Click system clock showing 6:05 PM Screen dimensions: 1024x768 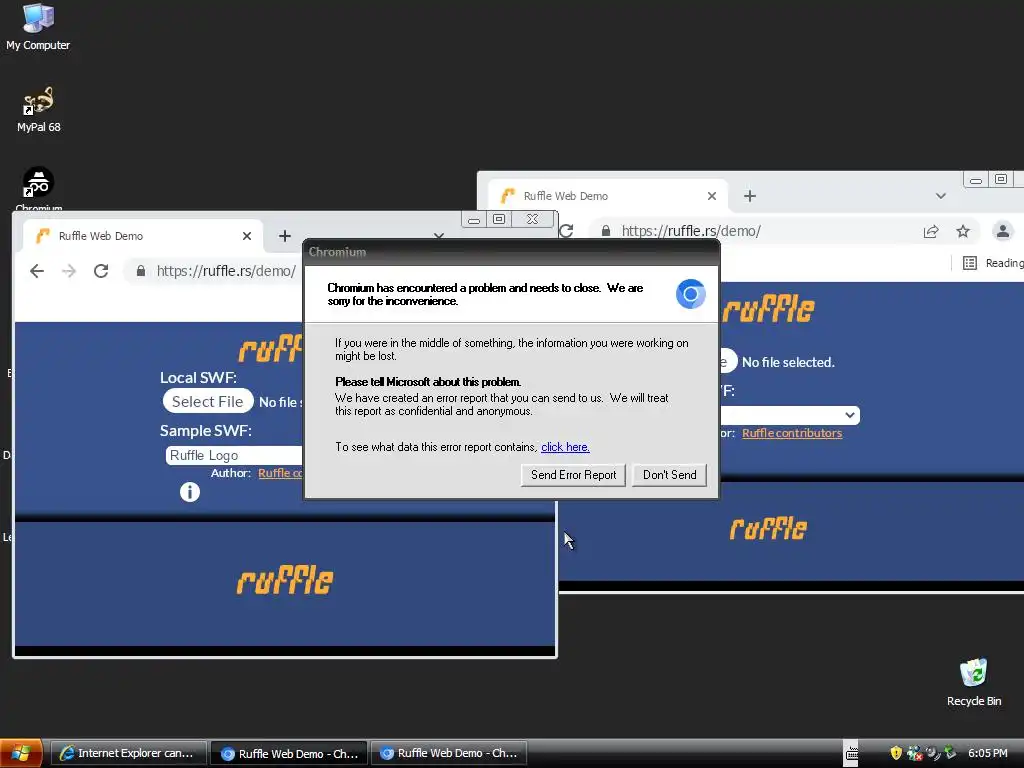[987, 753]
